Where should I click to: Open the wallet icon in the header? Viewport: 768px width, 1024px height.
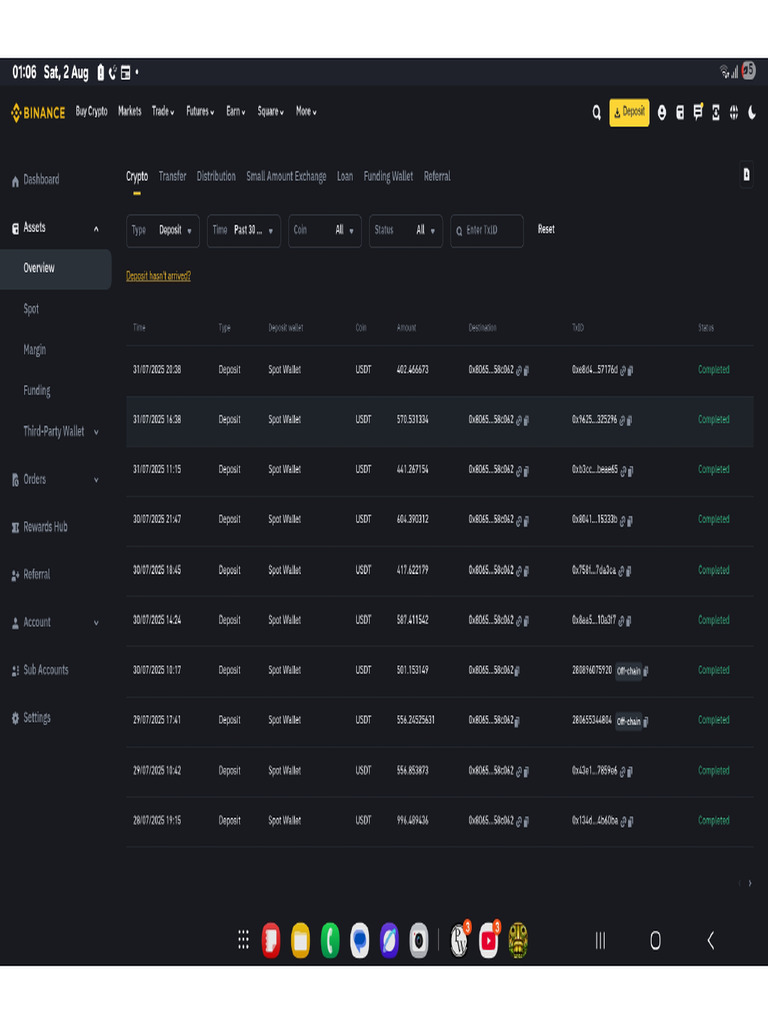680,113
